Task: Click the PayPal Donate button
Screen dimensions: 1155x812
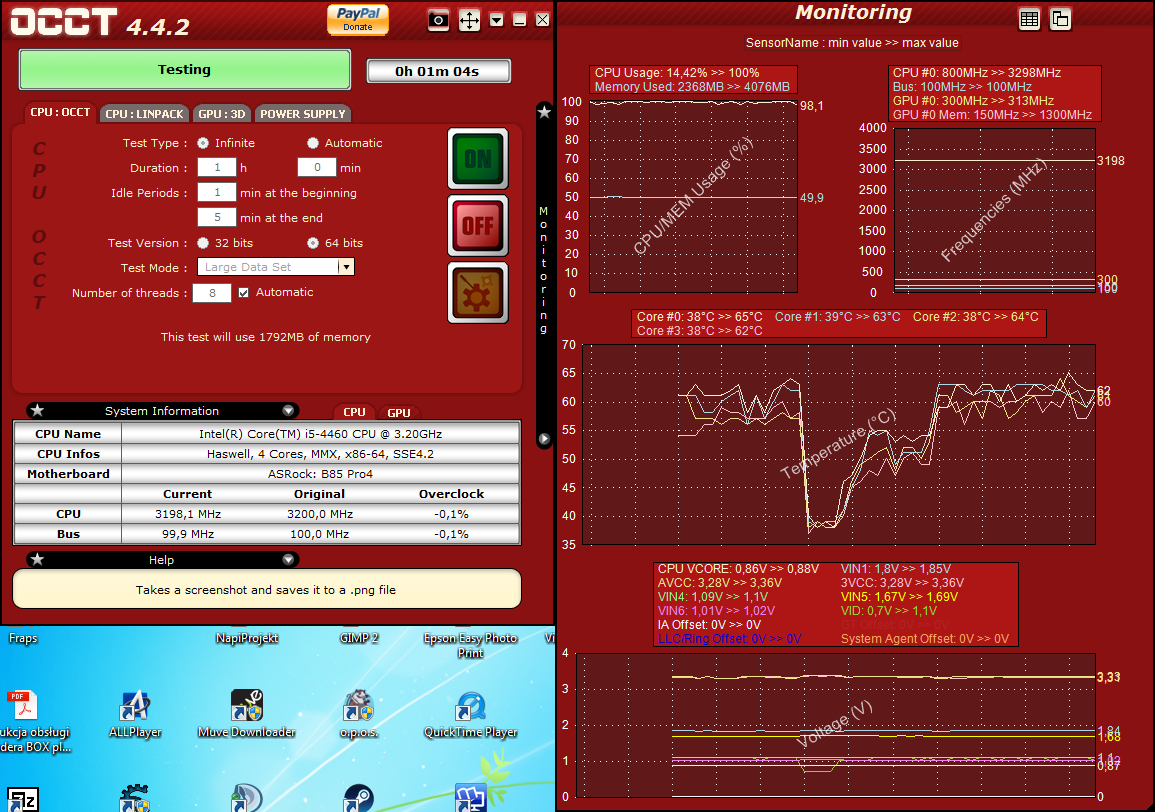Action: (358, 19)
